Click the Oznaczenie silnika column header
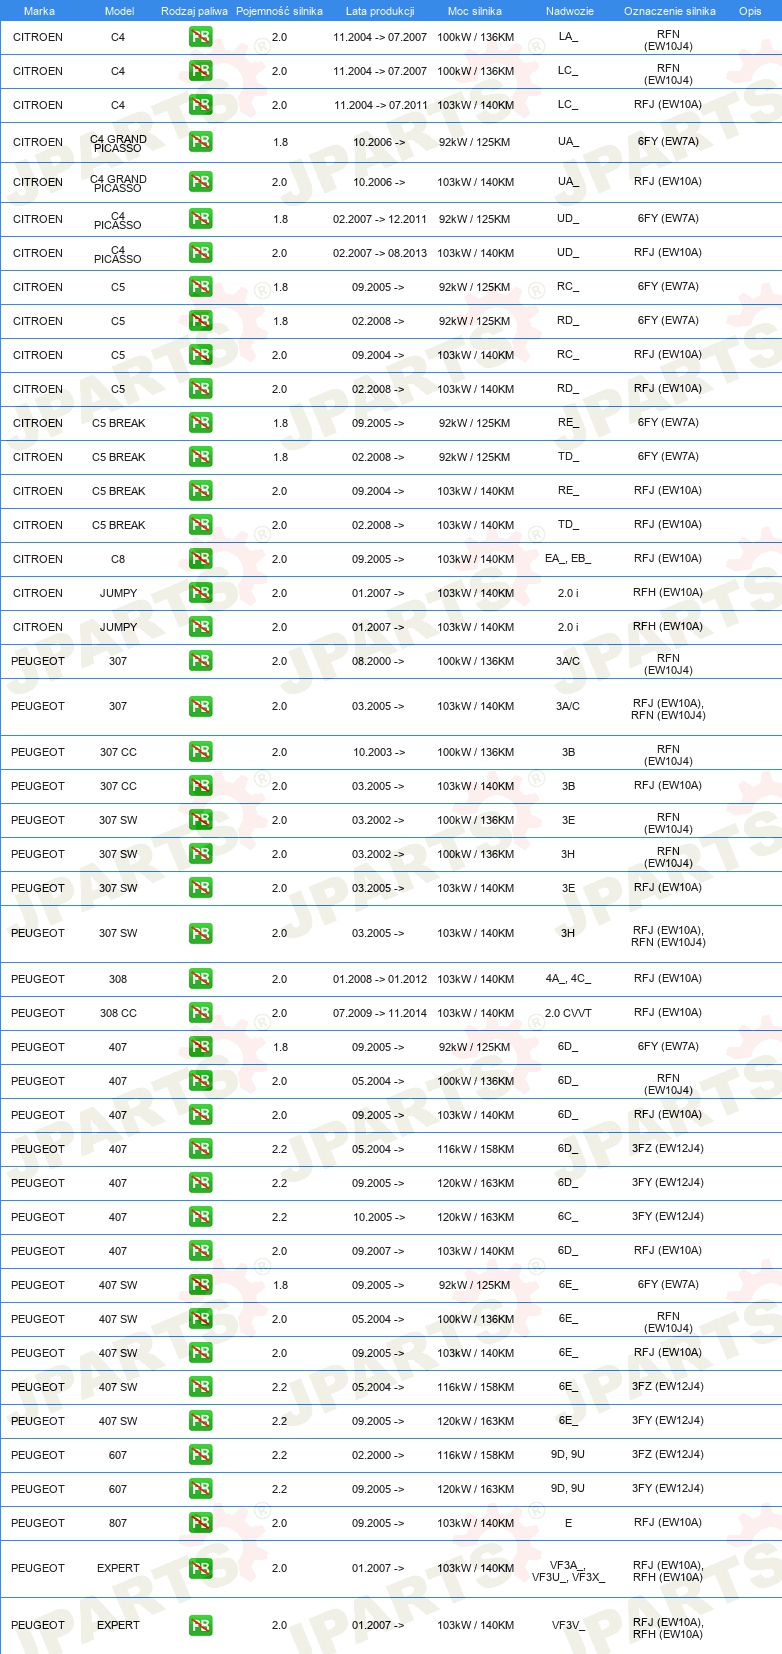 (670, 11)
